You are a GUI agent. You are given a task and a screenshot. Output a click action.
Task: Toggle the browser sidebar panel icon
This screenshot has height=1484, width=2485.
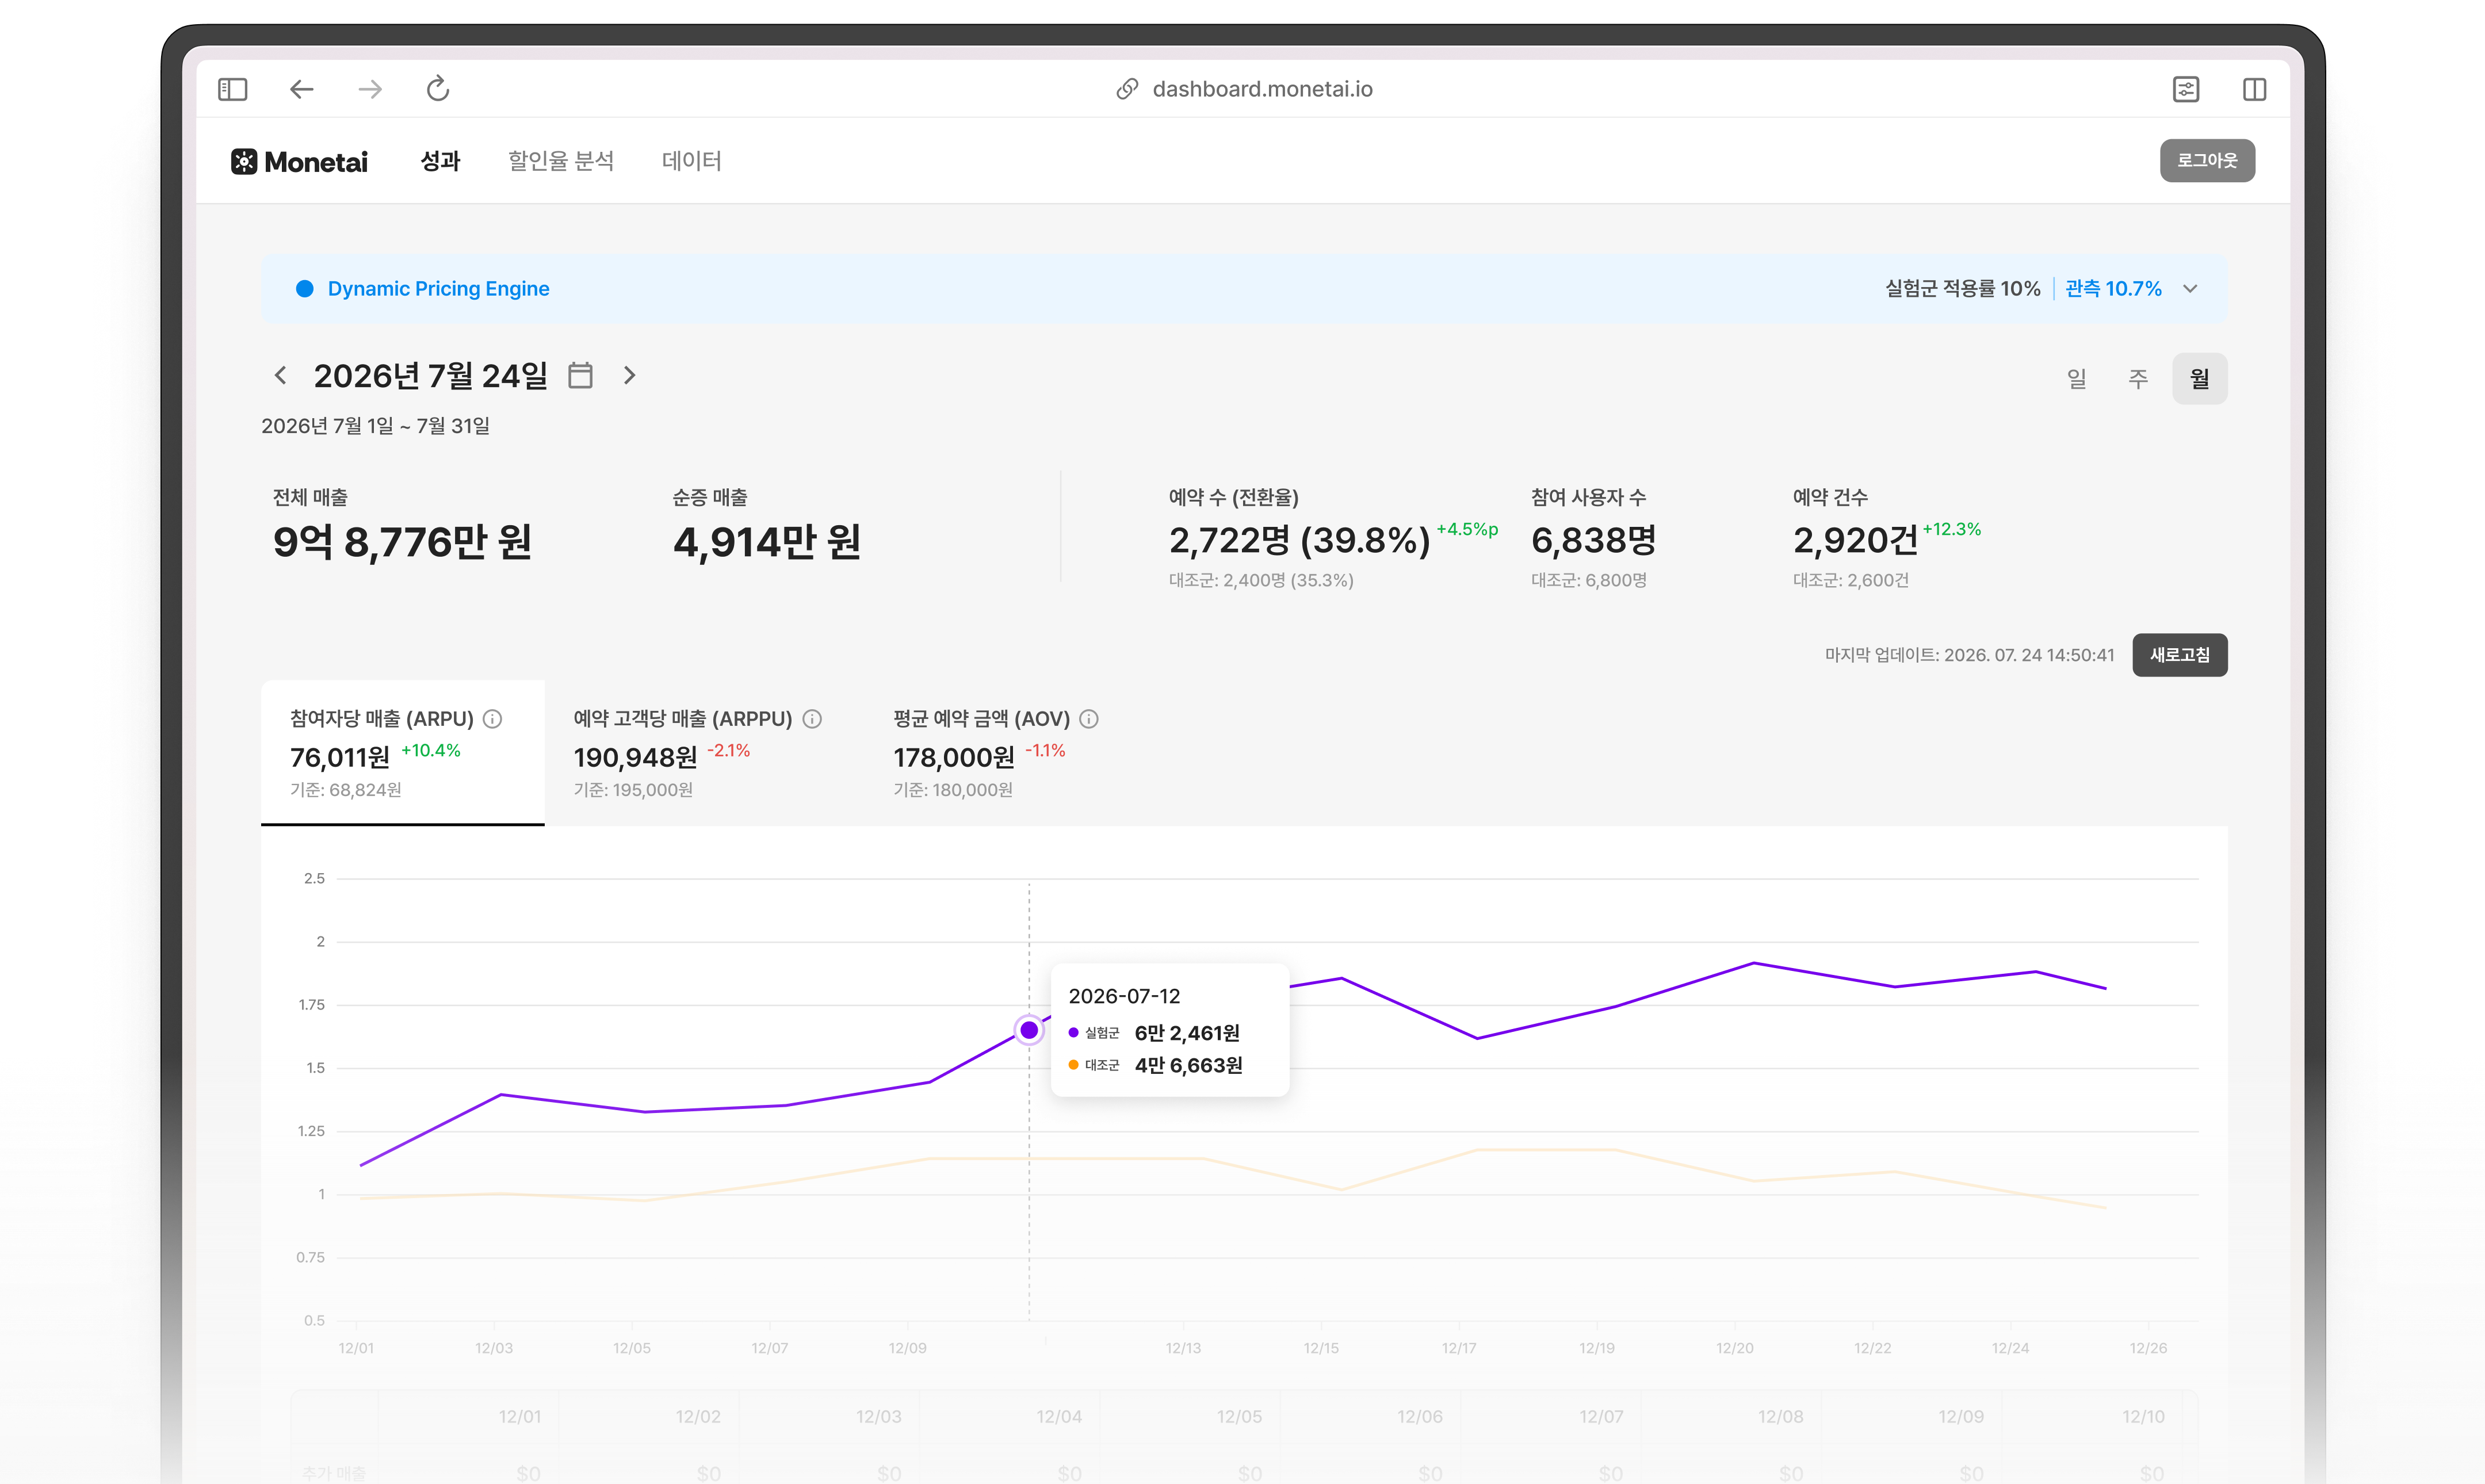232,89
